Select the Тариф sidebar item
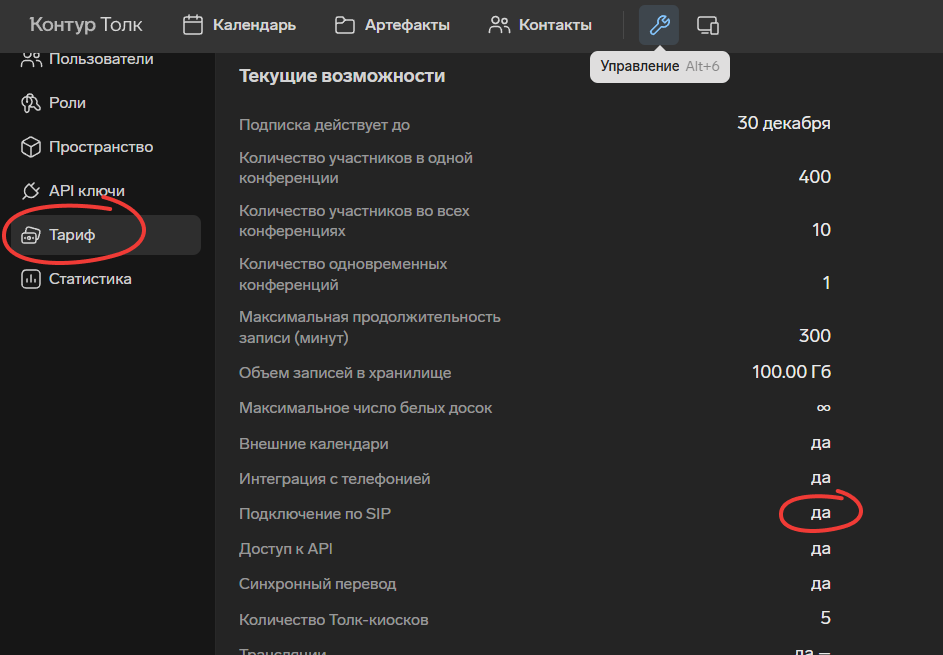943x655 pixels. 106,235
